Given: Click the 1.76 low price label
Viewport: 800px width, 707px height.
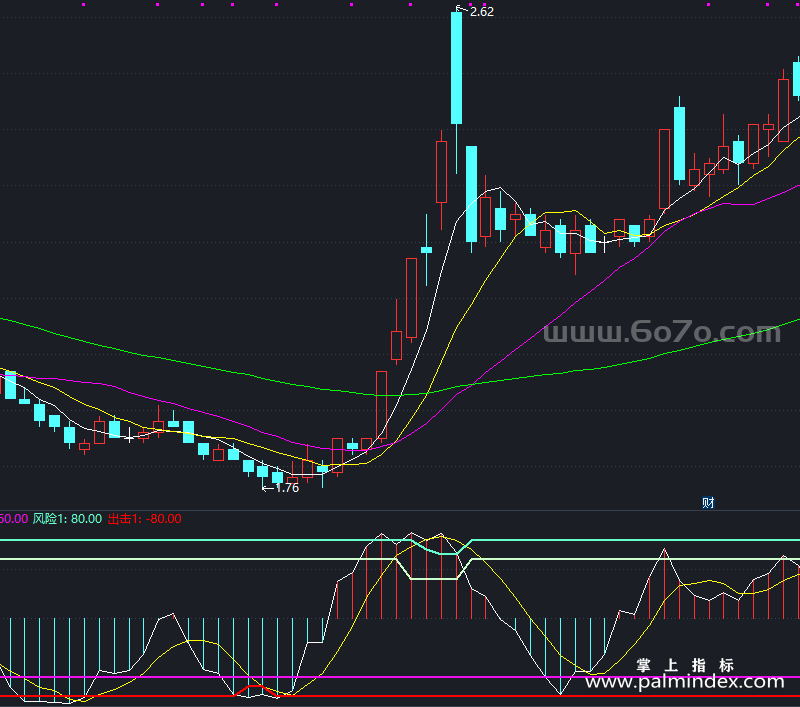Looking at the screenshot, I should [287, 488].
